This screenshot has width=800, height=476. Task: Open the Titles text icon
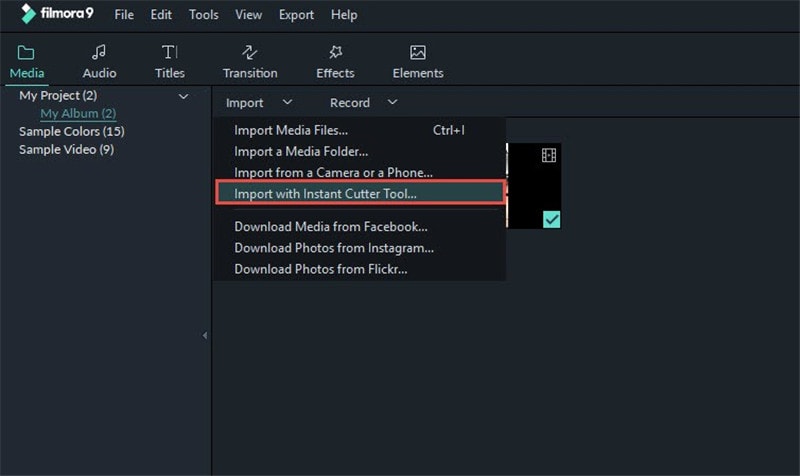[170, 52]
